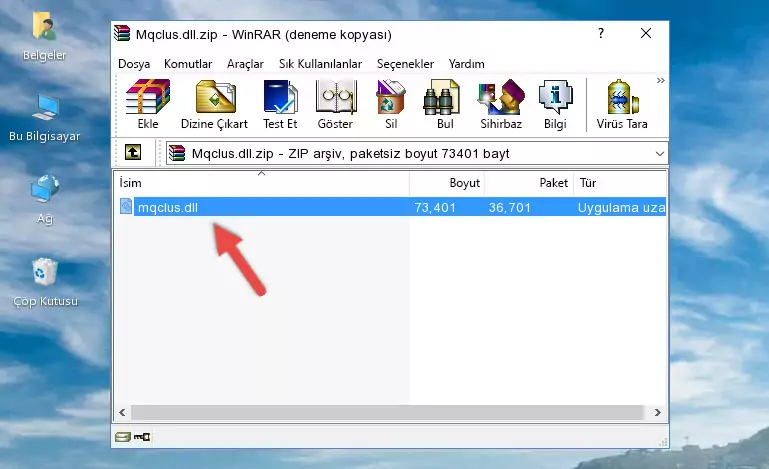Click the question mark help button
The image size is (769, 469).
point(601,33)
